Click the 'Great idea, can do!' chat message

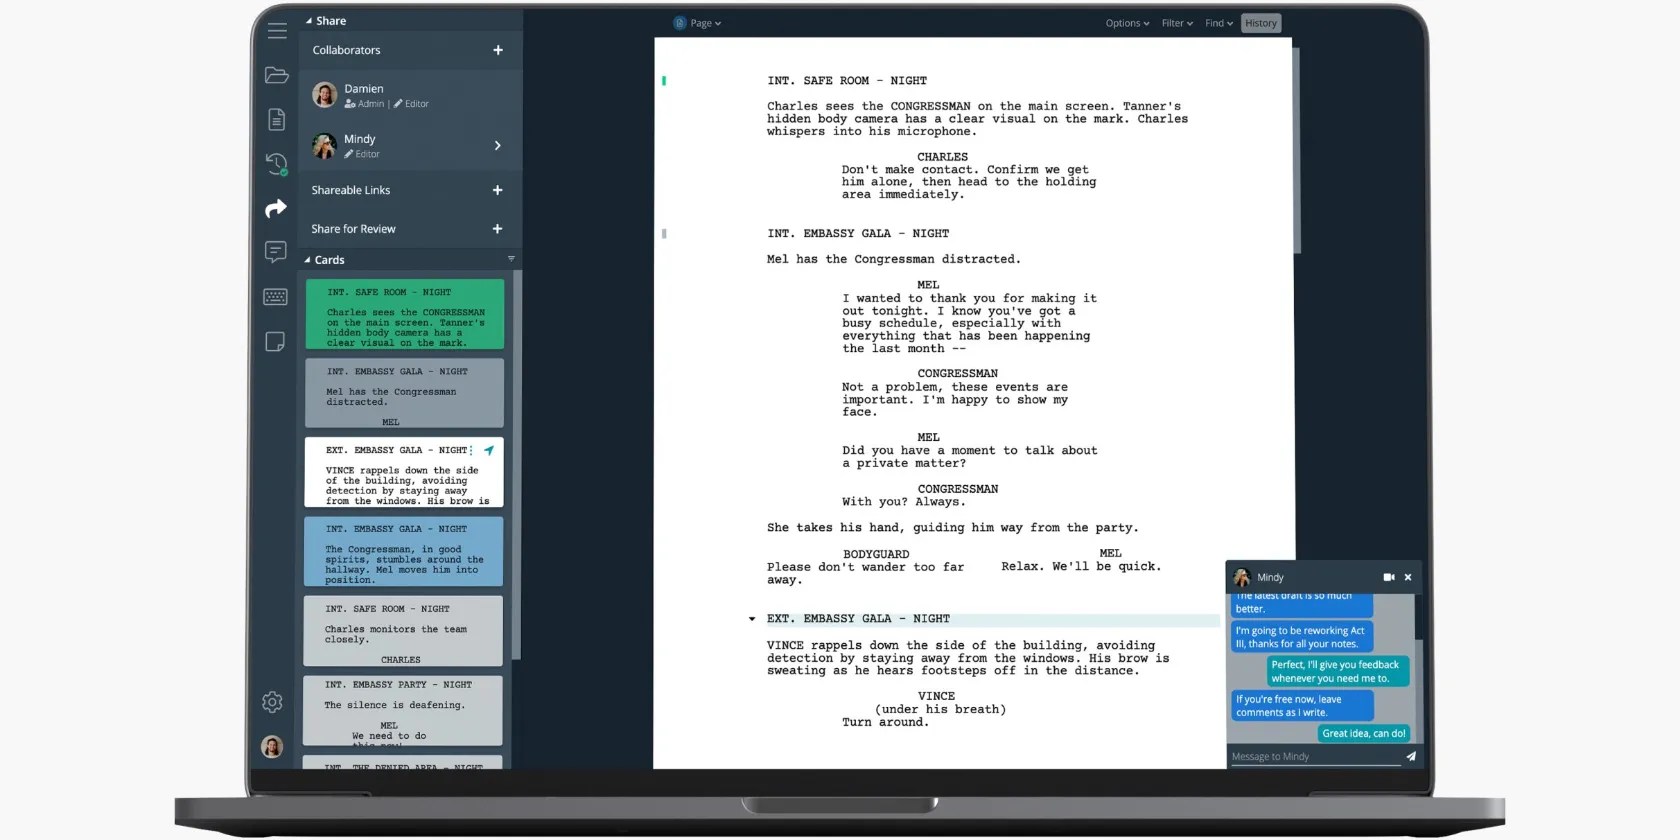click(x=1363, y=733)
